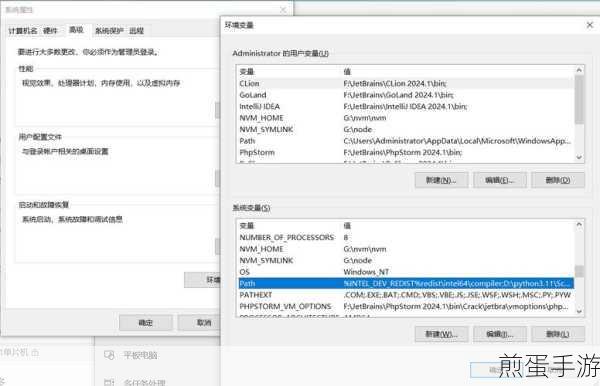Select the CLion user variable row
The image size is (600, 386).
(x=406, y=83)
